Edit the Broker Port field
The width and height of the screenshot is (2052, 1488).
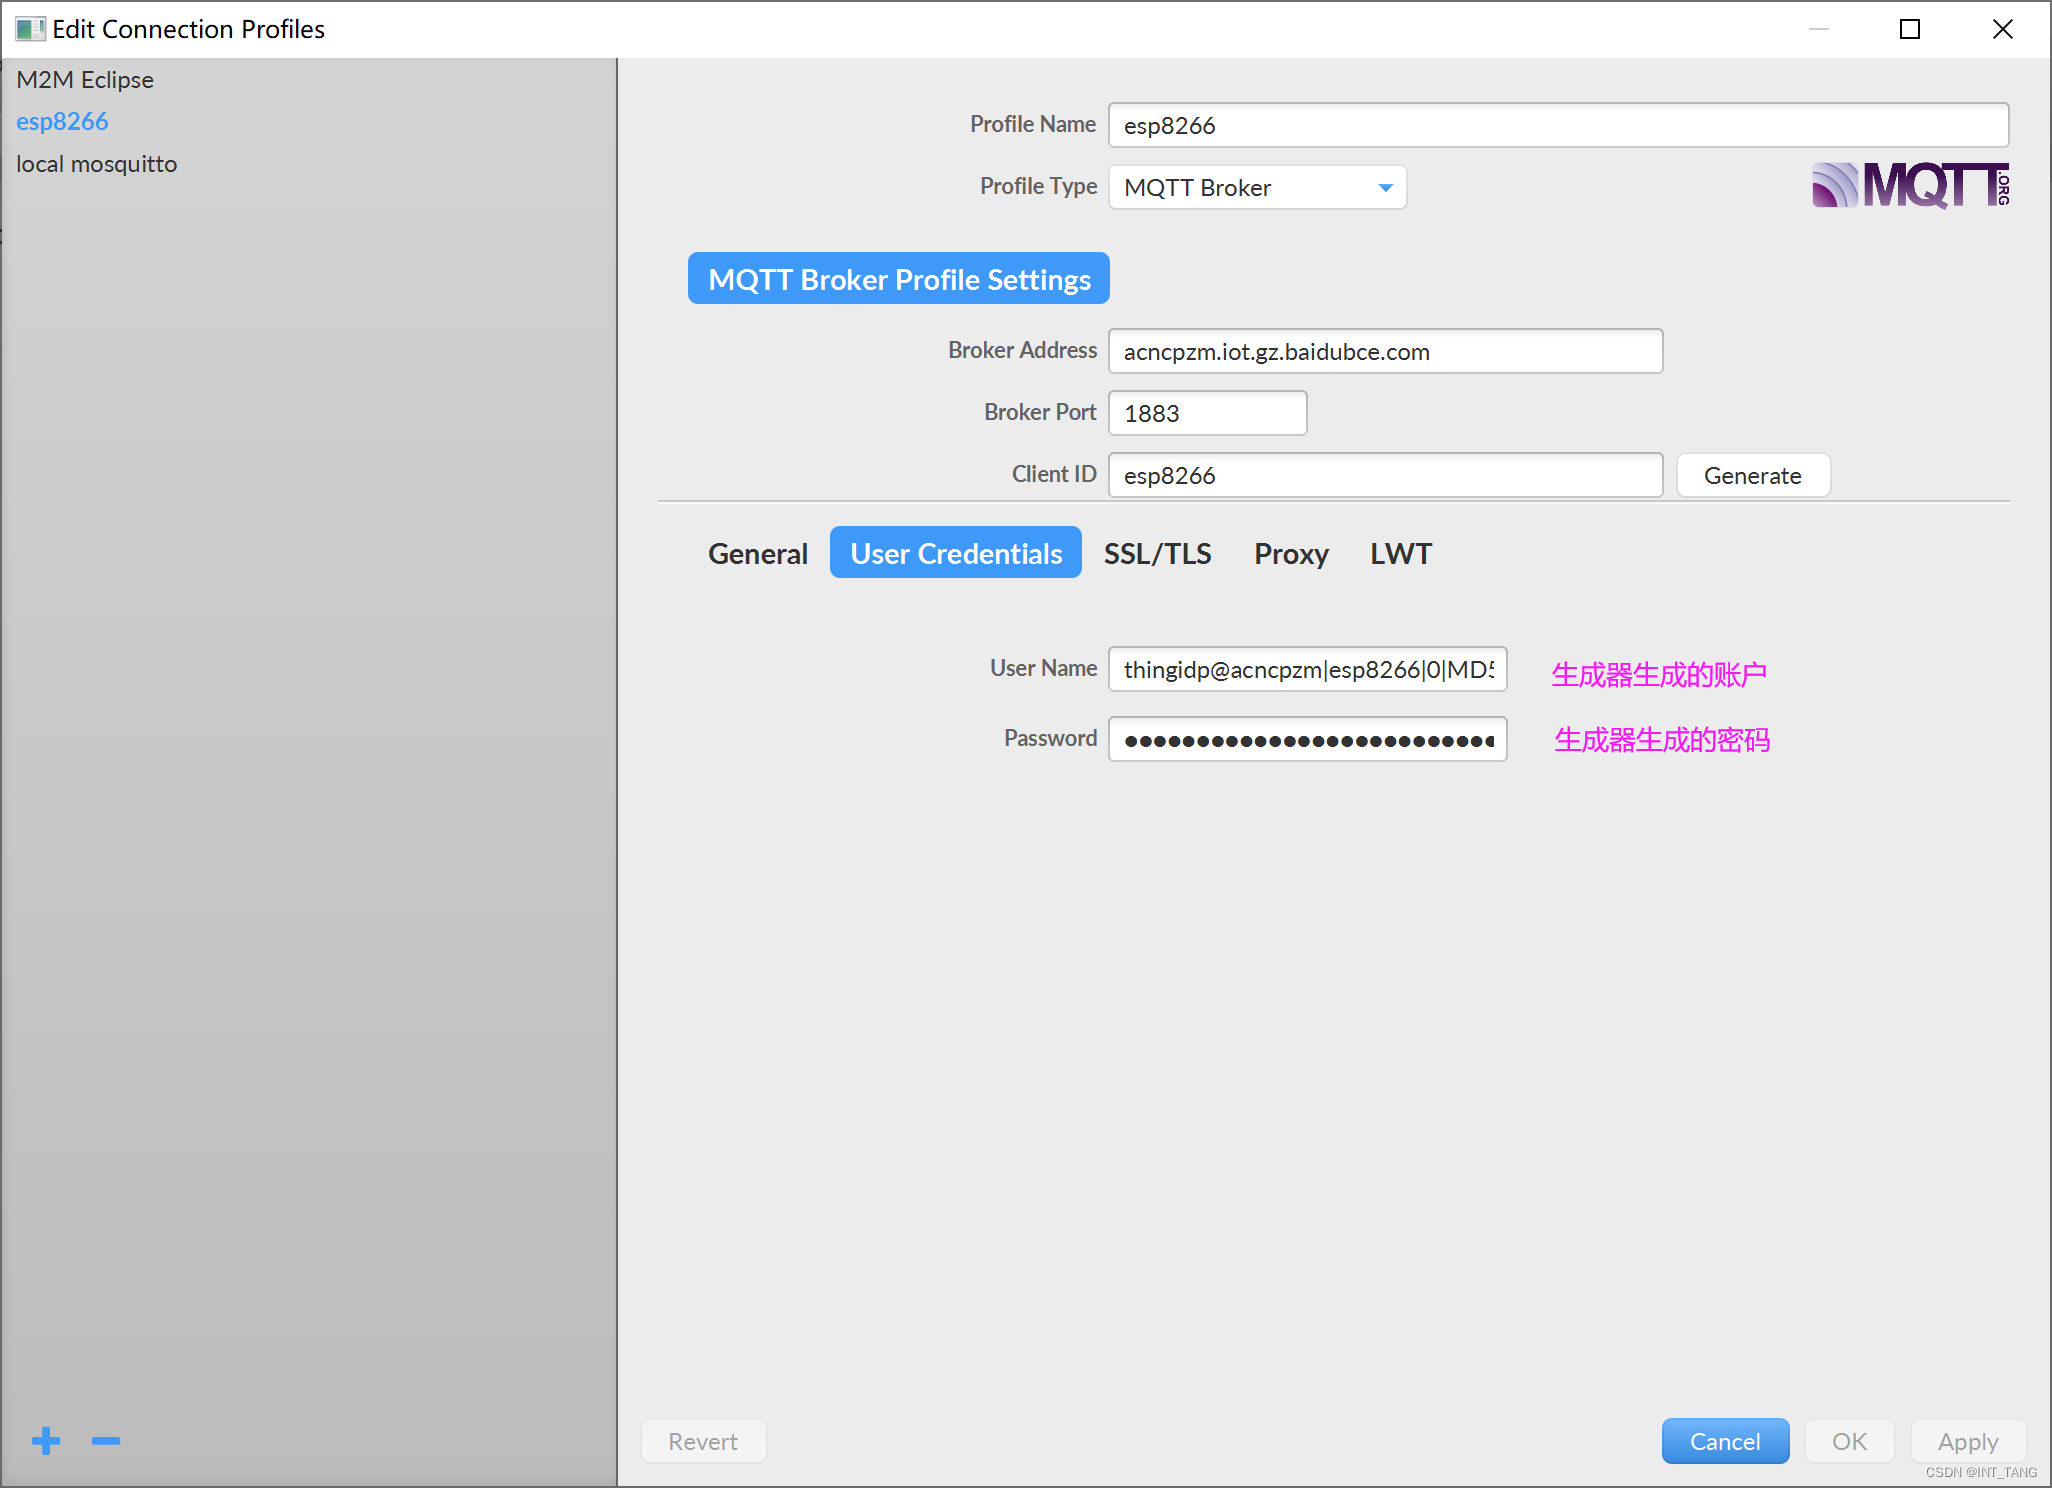point(1207,413)
